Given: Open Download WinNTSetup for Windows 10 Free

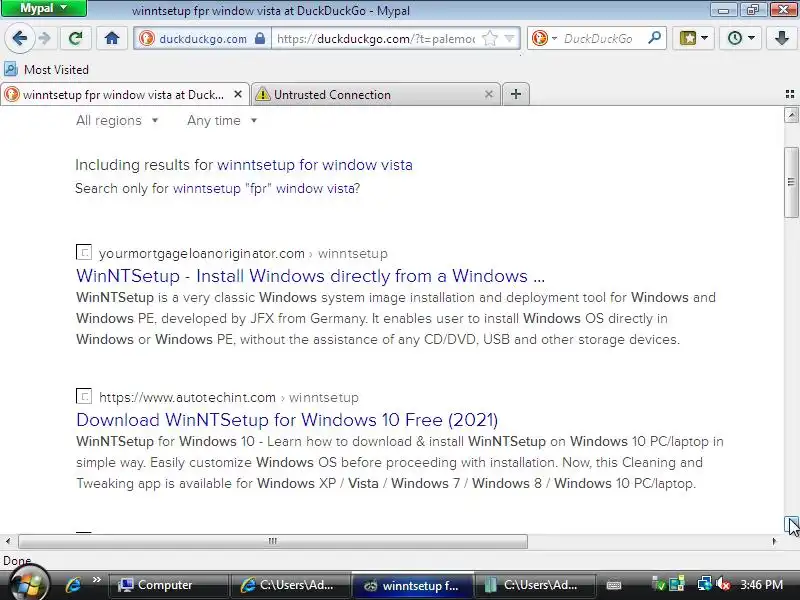Looking at the screenshot, I should coord(287,420).
